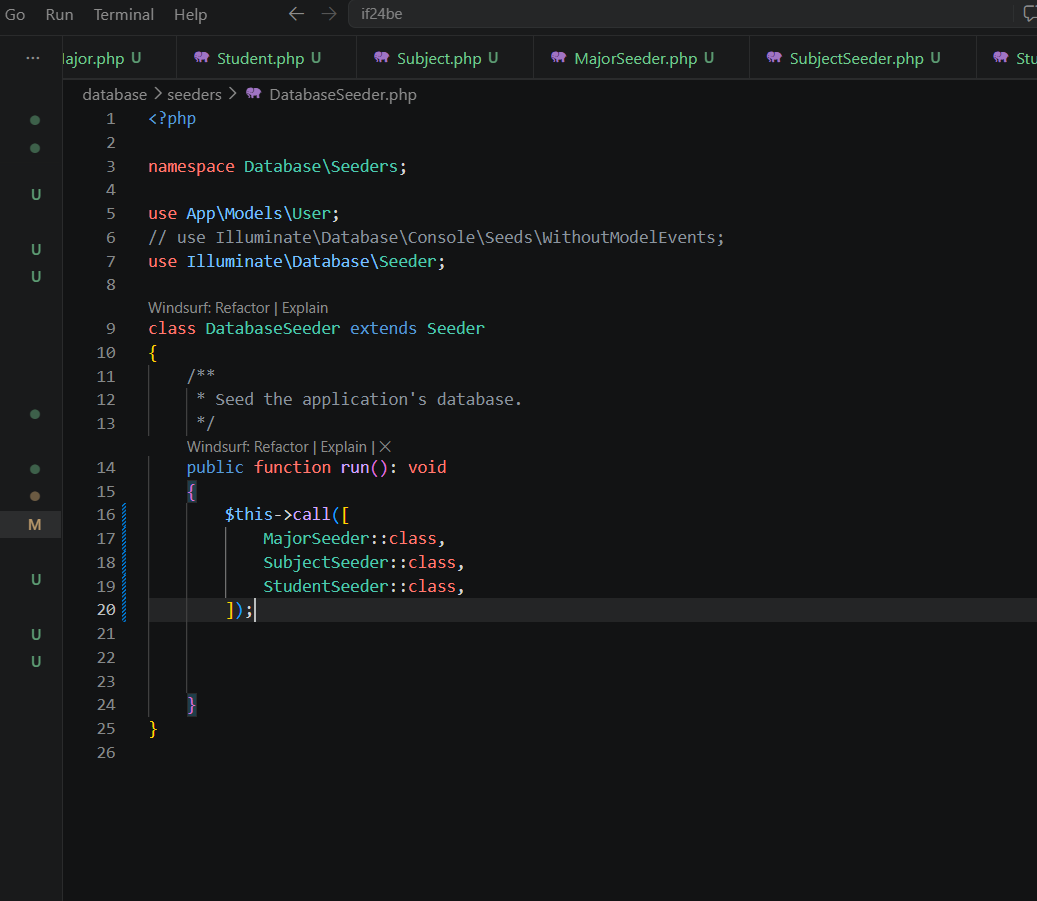Viewport: 1037px width, 901px height.
Task: Go back with the left arrow
Action: tap(296, 13)
